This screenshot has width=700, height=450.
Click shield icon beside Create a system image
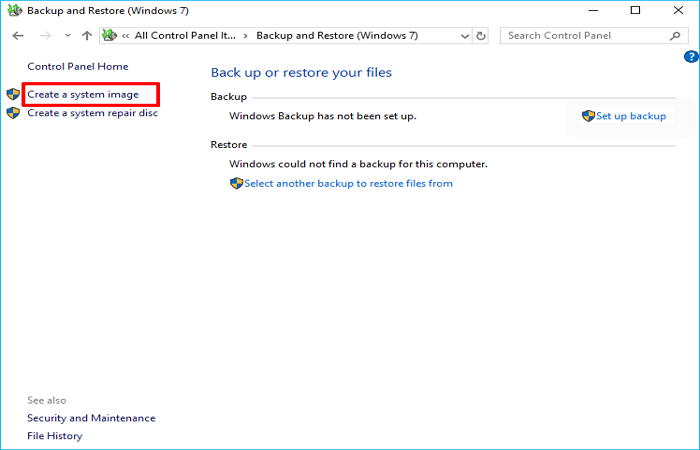pos(13,94)
